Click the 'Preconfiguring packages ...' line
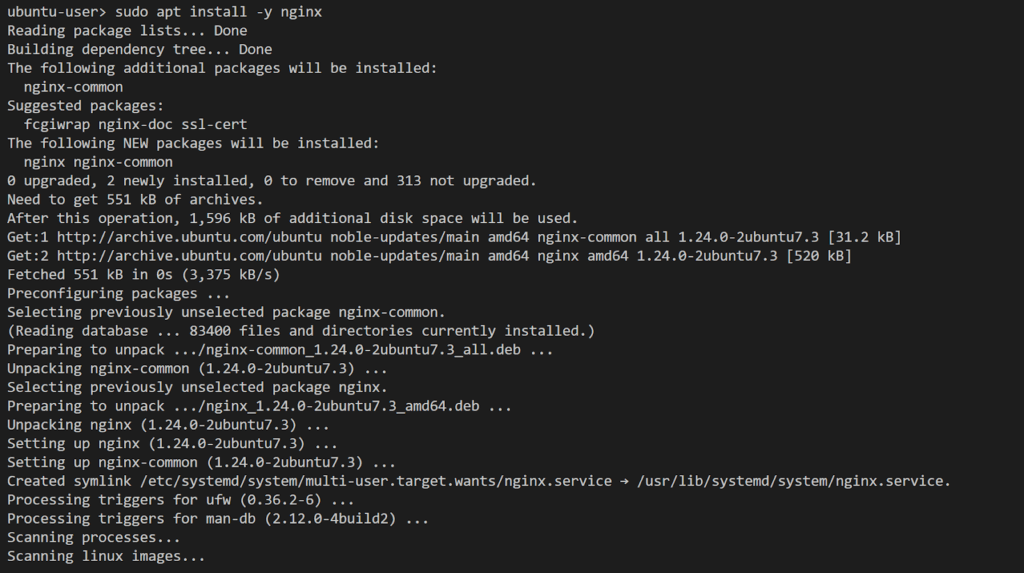The width and height of the screenshot is (1024, 573). pyautogui.click(x=119, y=294)
